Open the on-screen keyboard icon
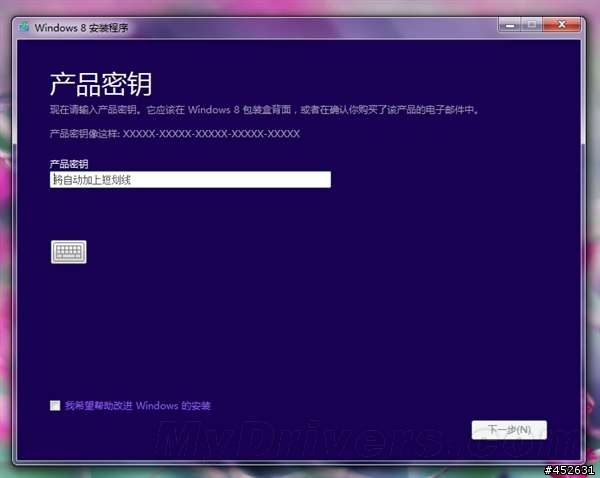 68,252
